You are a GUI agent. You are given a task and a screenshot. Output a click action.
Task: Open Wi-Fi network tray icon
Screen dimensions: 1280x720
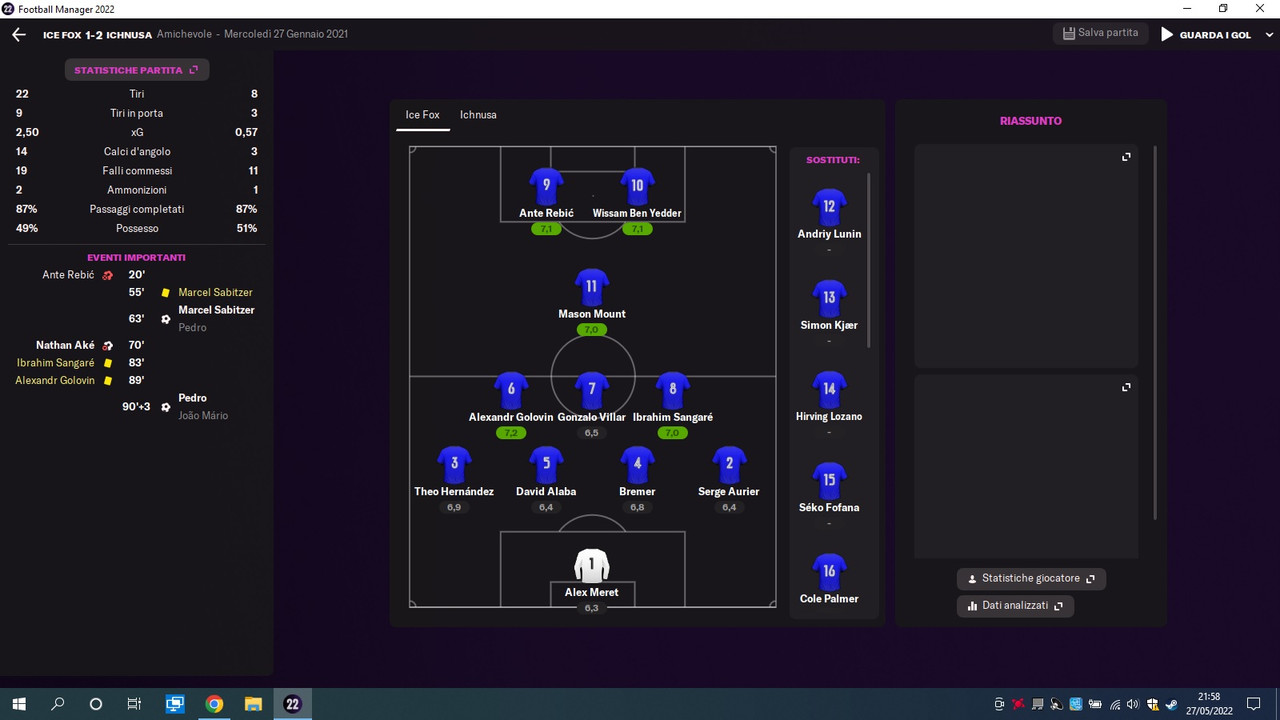1114,704
